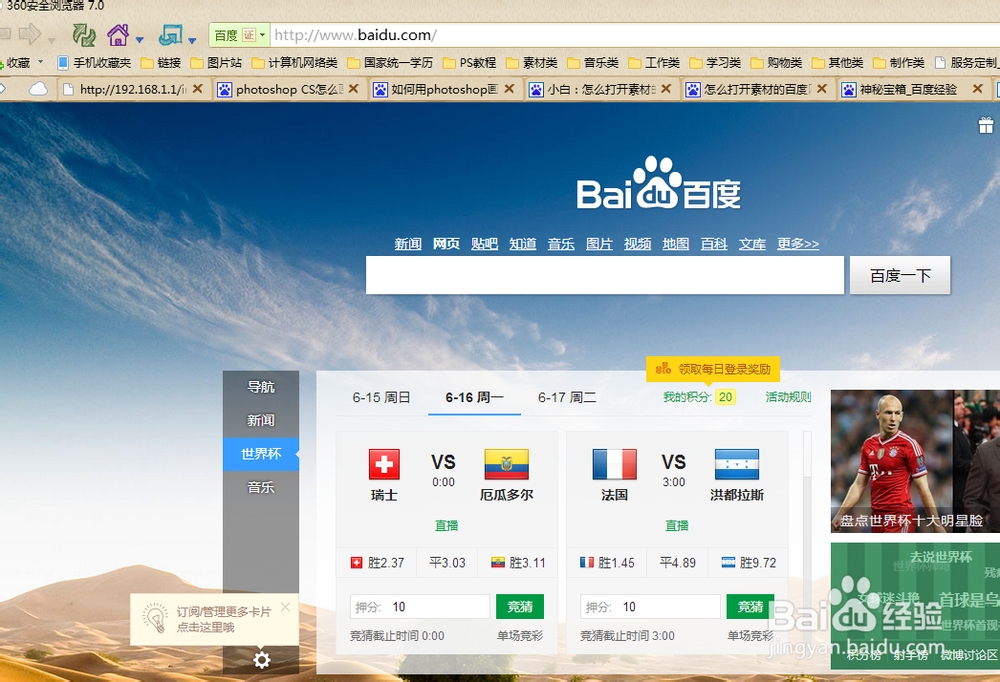Close the 神秘宝箱_百度经验 tab
1000x682 pixels.
(x=977, y=89)
